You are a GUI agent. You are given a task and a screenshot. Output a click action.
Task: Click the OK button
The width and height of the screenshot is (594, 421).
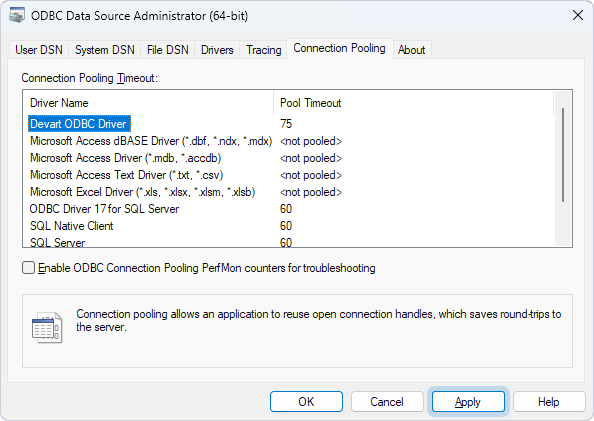click(306, 401)
